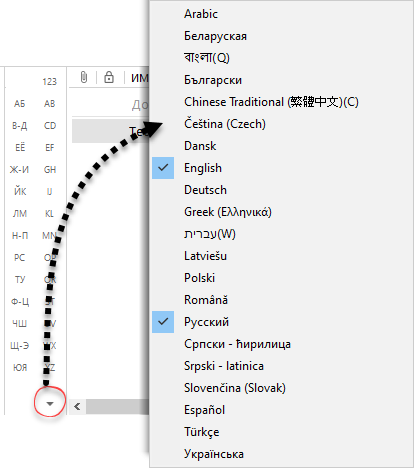
Task: Click the Н-П index button
Action: click(x=20, y=236)
